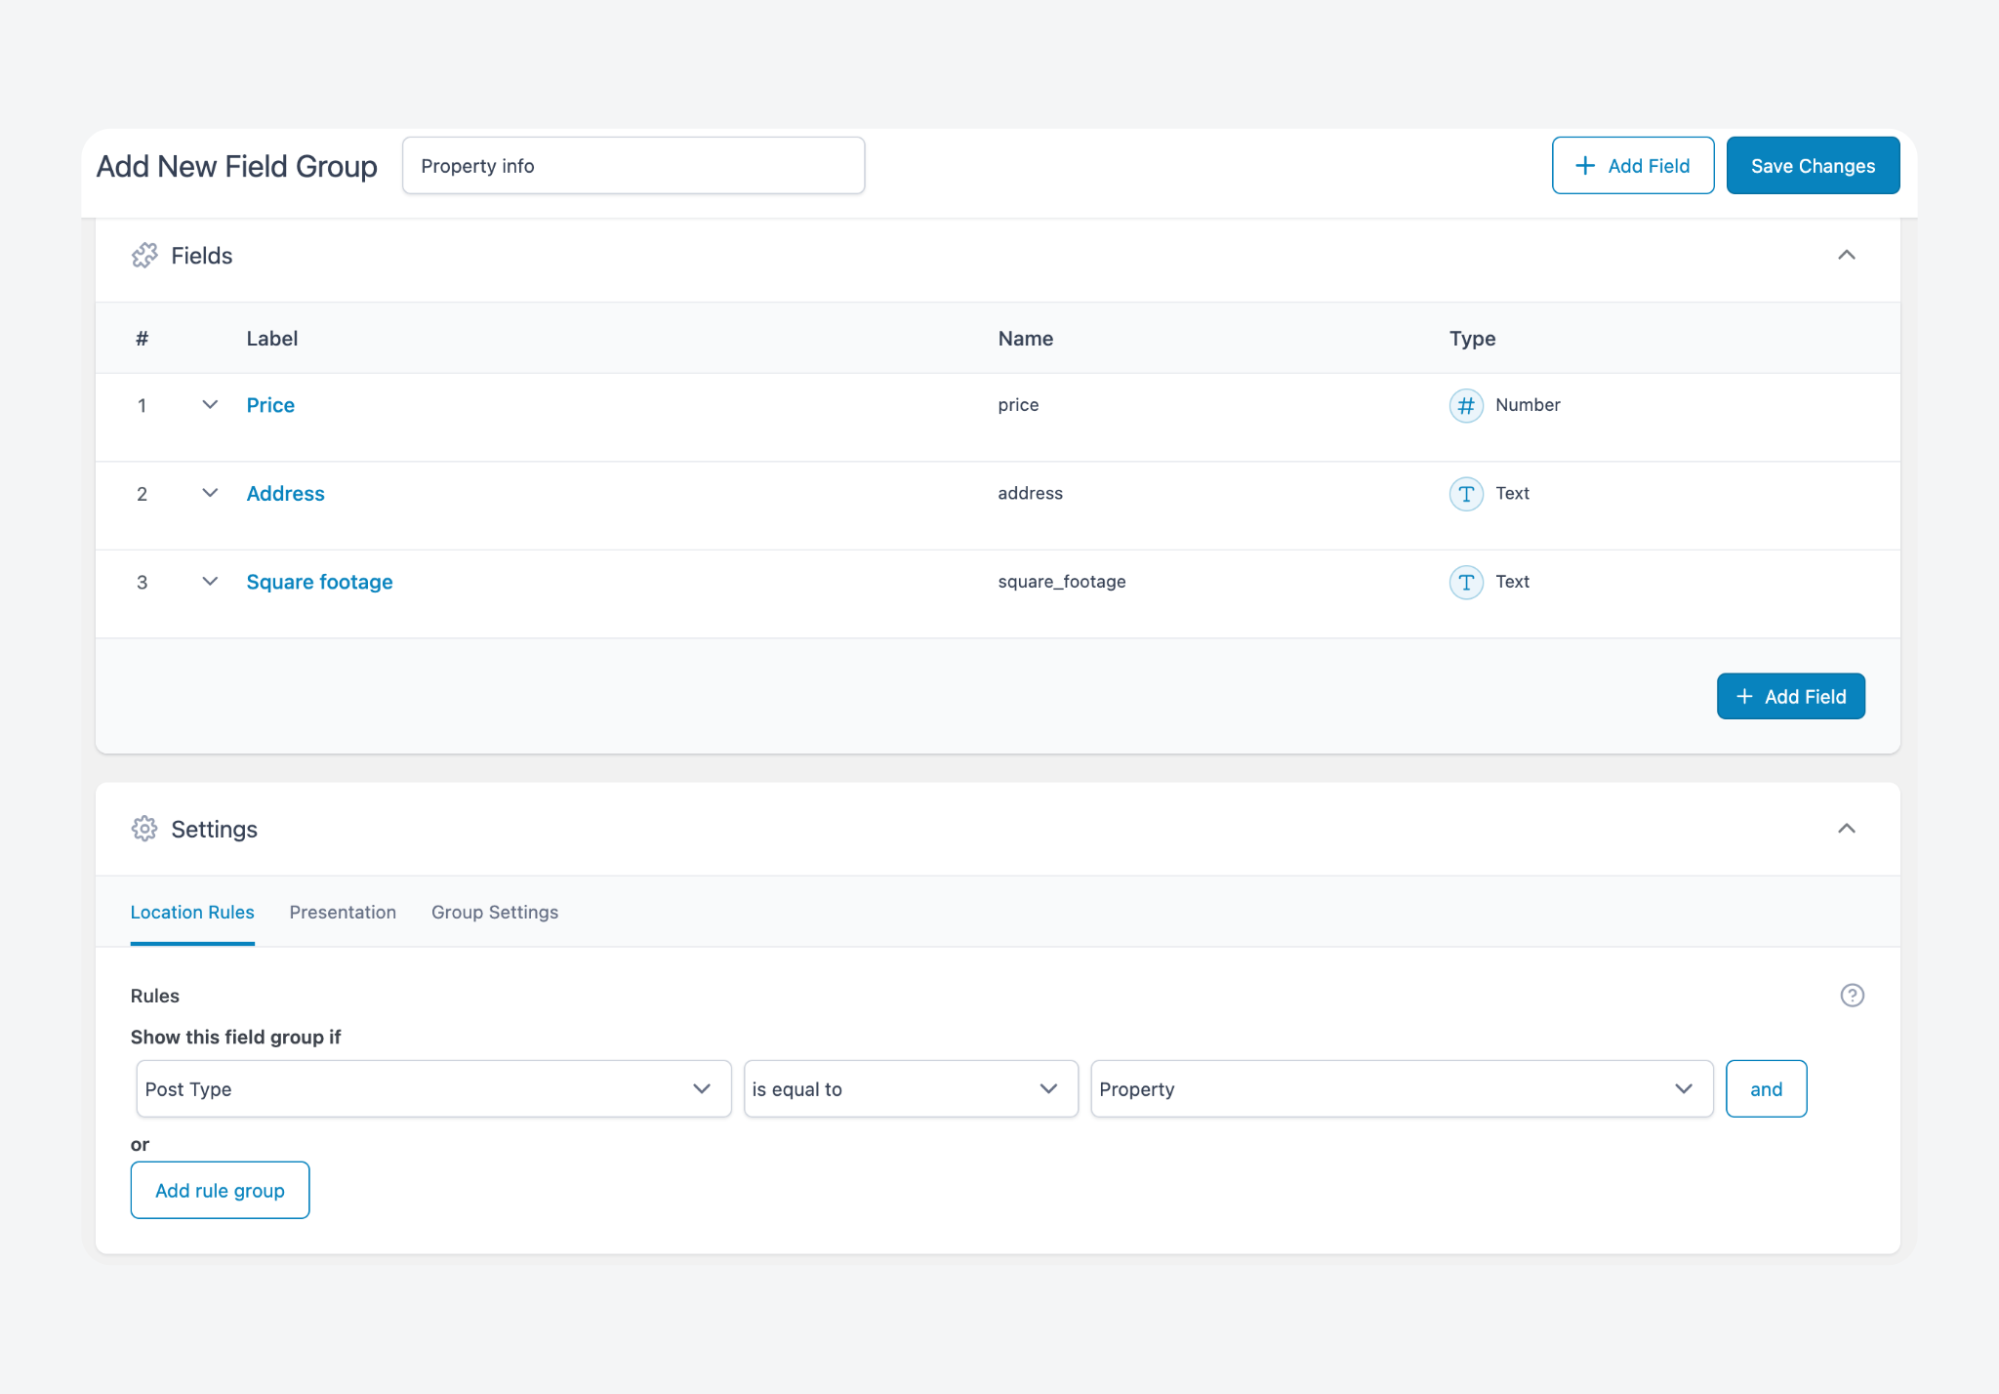1999x1394 pixels.
Task: Open the "is equal to" operator dropdown
Action: (x=909, y=1089)
